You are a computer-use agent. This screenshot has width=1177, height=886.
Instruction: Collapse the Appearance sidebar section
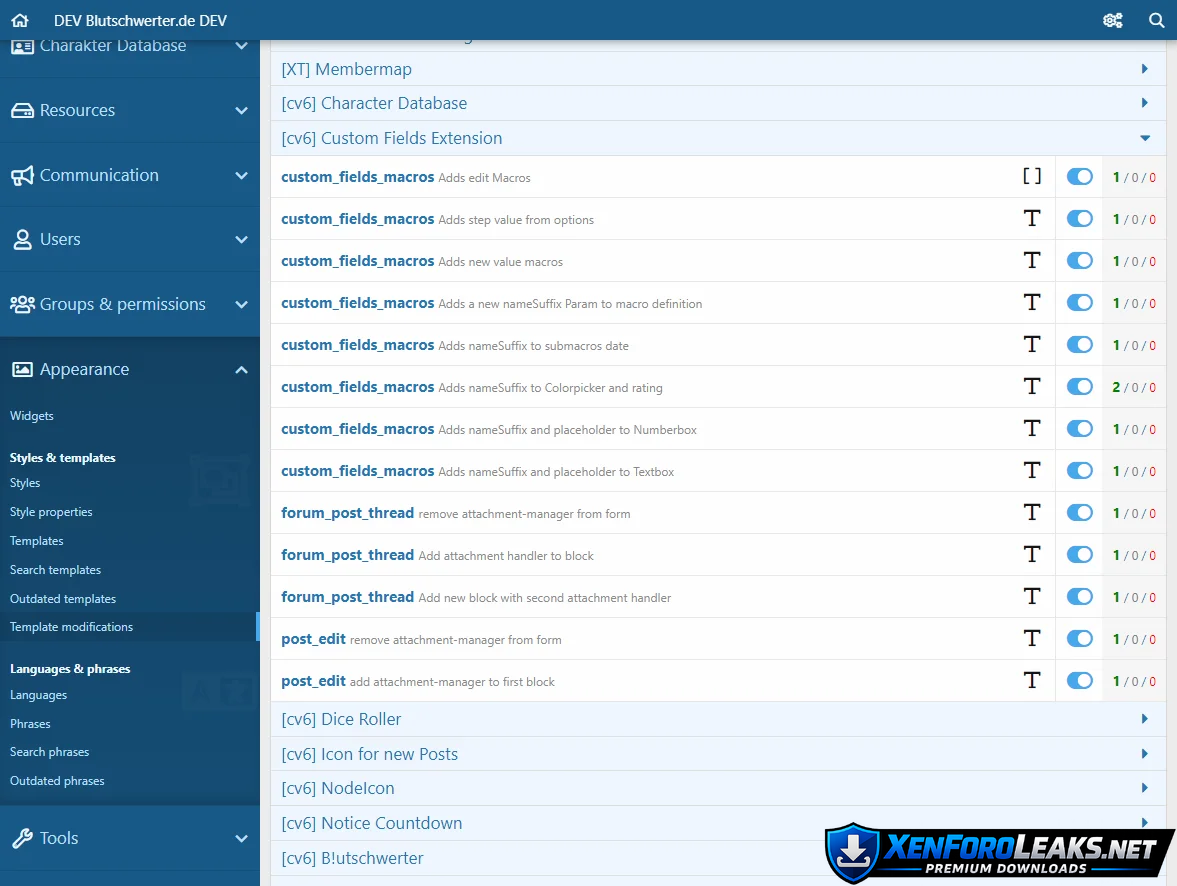[241, 370]
